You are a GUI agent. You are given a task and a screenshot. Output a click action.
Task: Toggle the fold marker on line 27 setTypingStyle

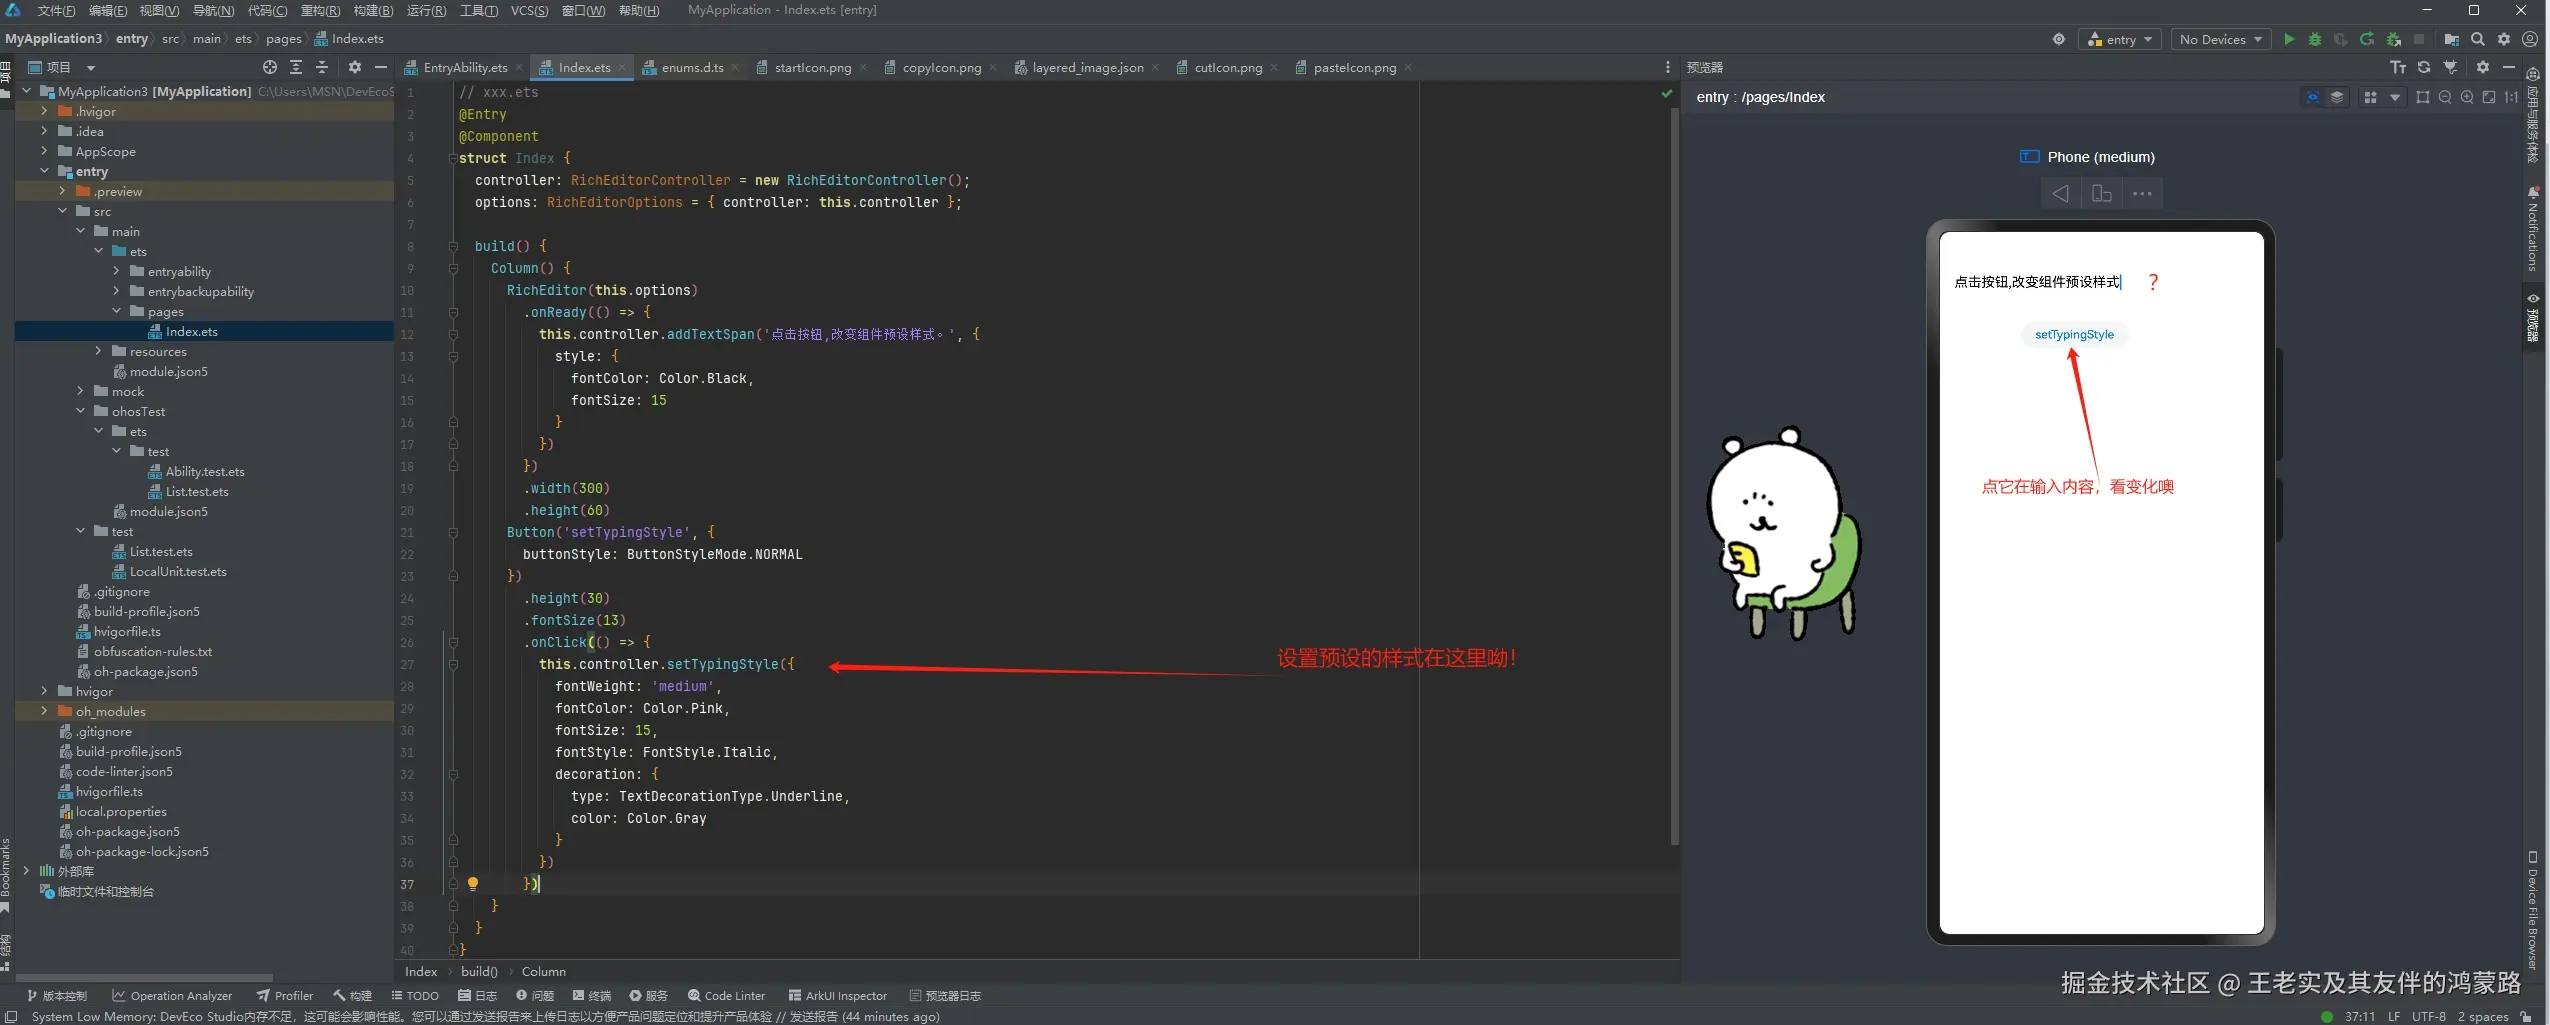pos(453,664)
